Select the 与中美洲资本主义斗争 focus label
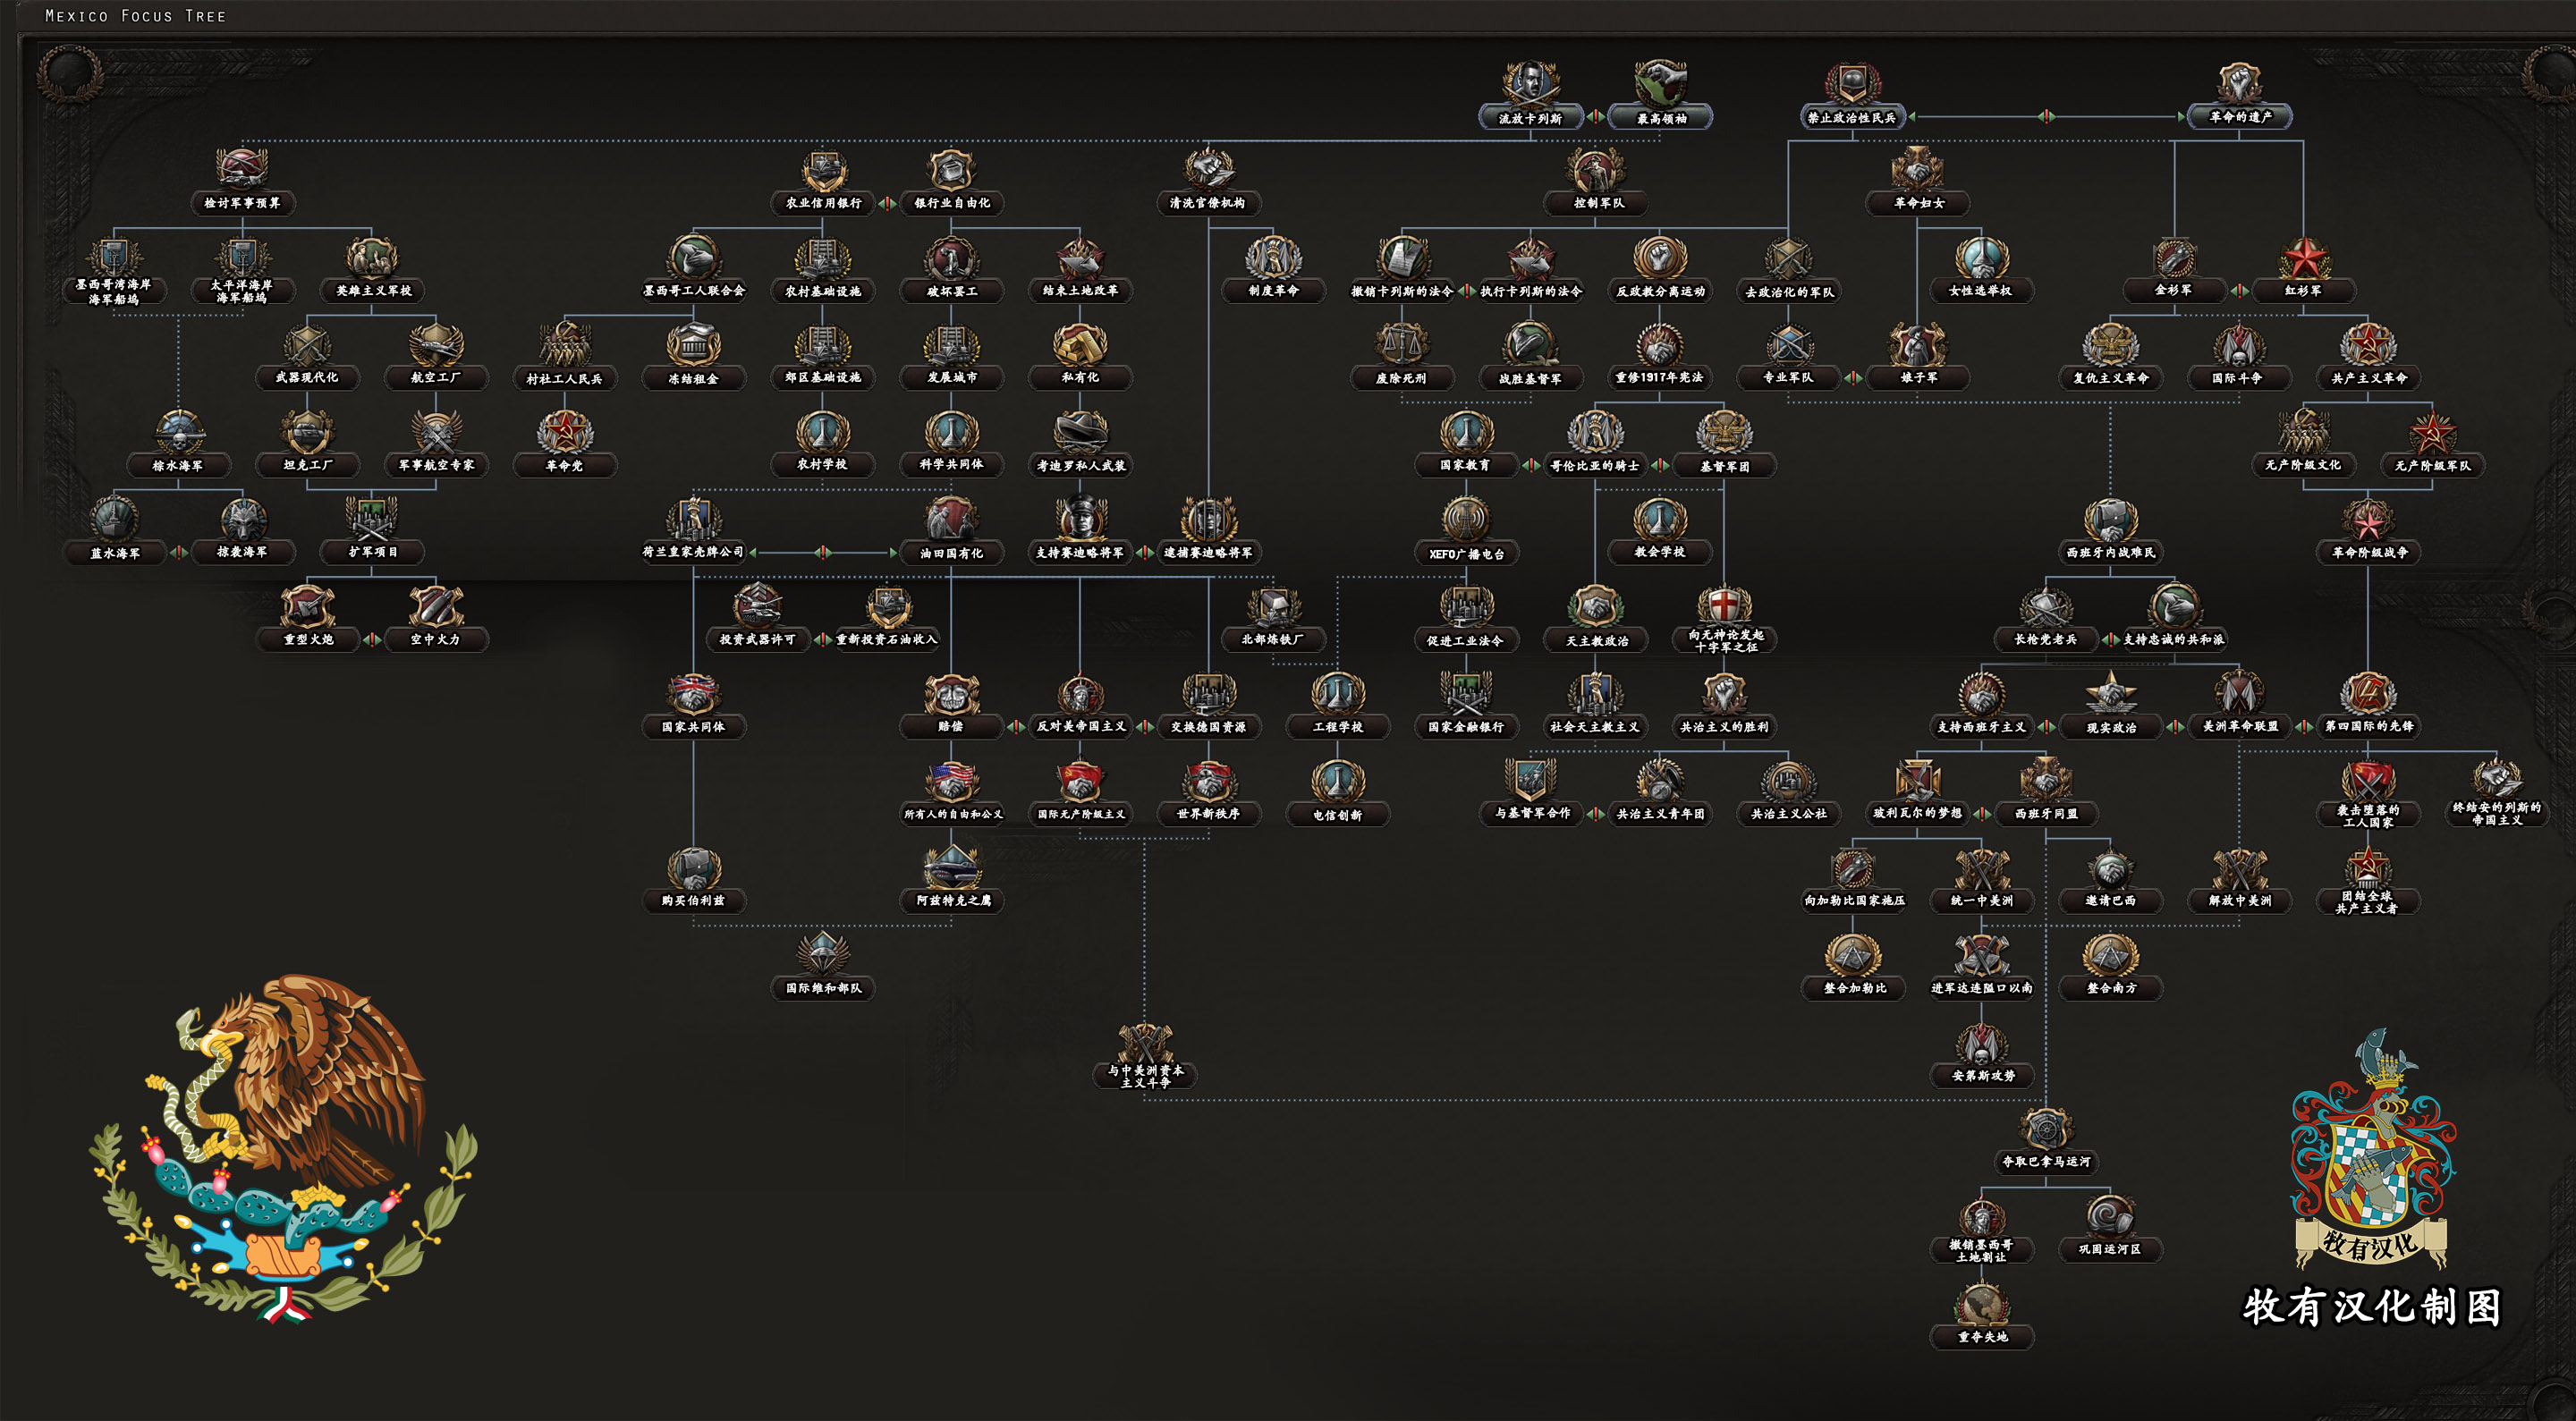 pyautogui.click(x=1145, y=1076)
